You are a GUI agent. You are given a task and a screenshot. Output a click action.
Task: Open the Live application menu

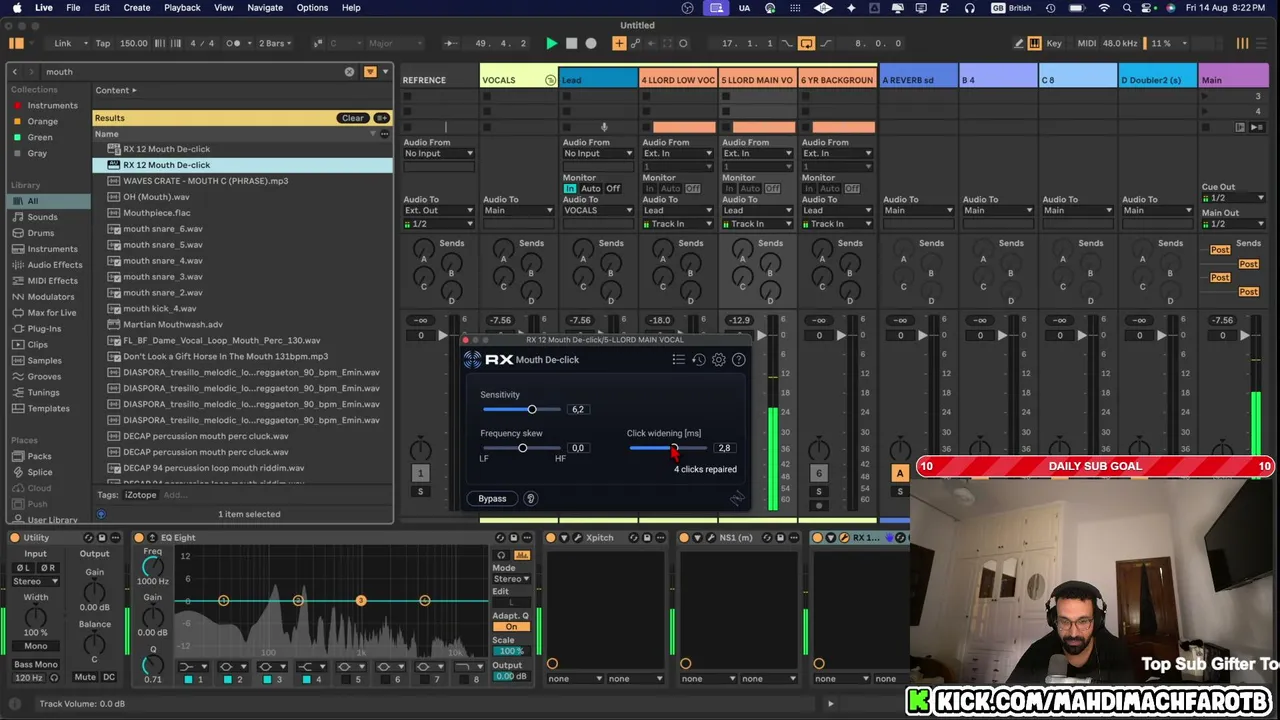pyautogui.click(x=44, y=8)
